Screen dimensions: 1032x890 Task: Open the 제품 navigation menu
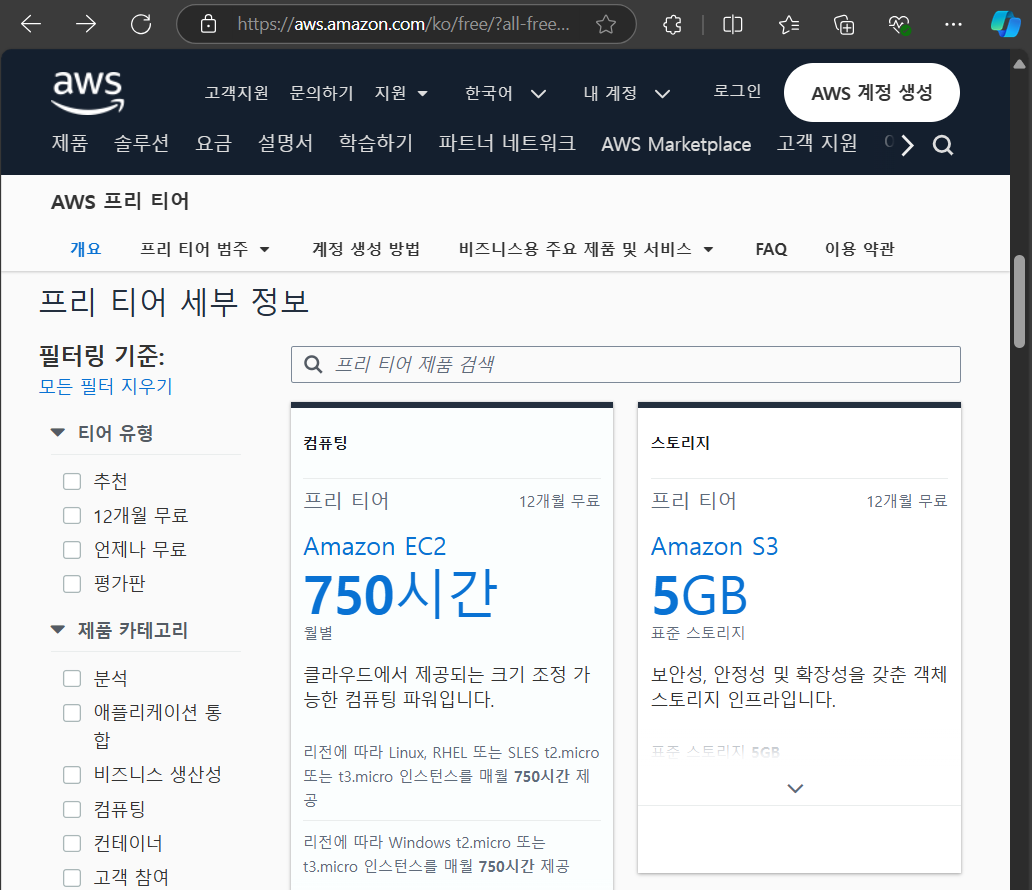click(70, 144)
